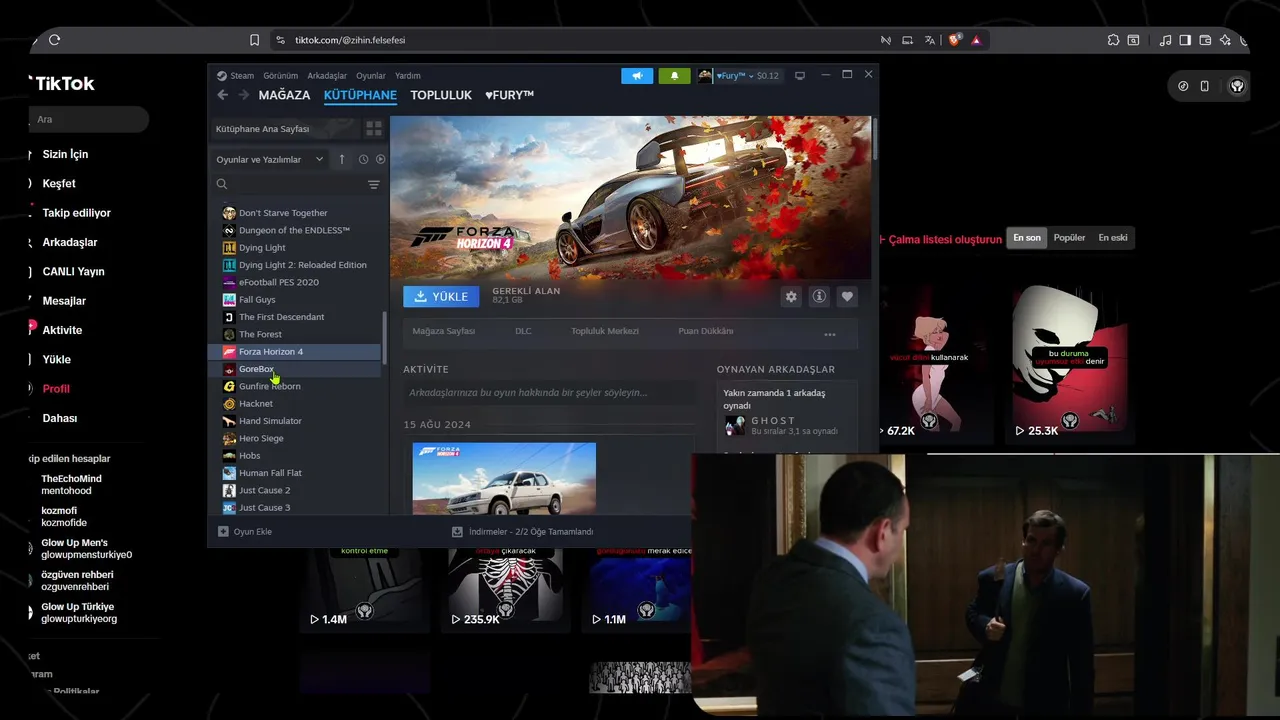Open the Arkadaşlar menu
Viewport: 1280px width, 720px height.
click(327, 75)
